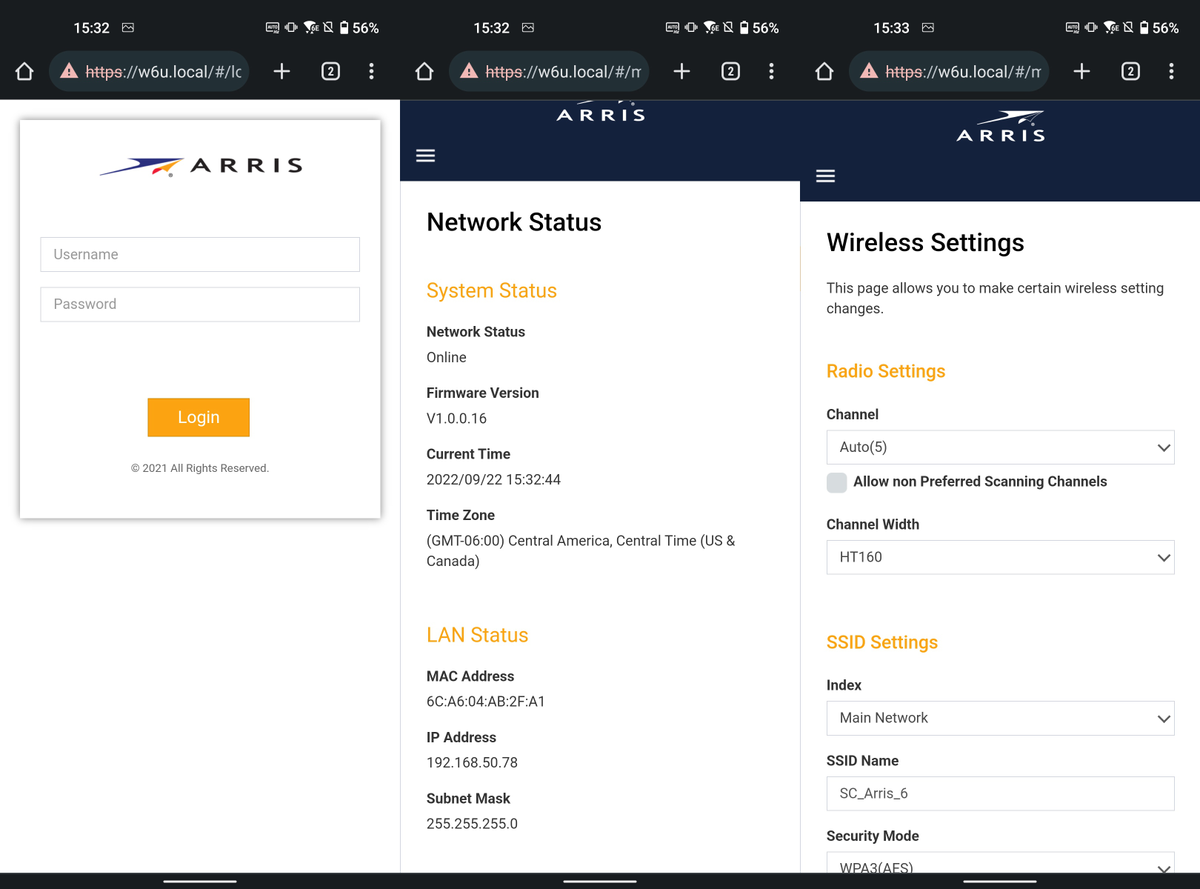Tap address bar URL on Wireless Settings screen
The width and height of the screenshot is (1200, 889).
[964, 71]
